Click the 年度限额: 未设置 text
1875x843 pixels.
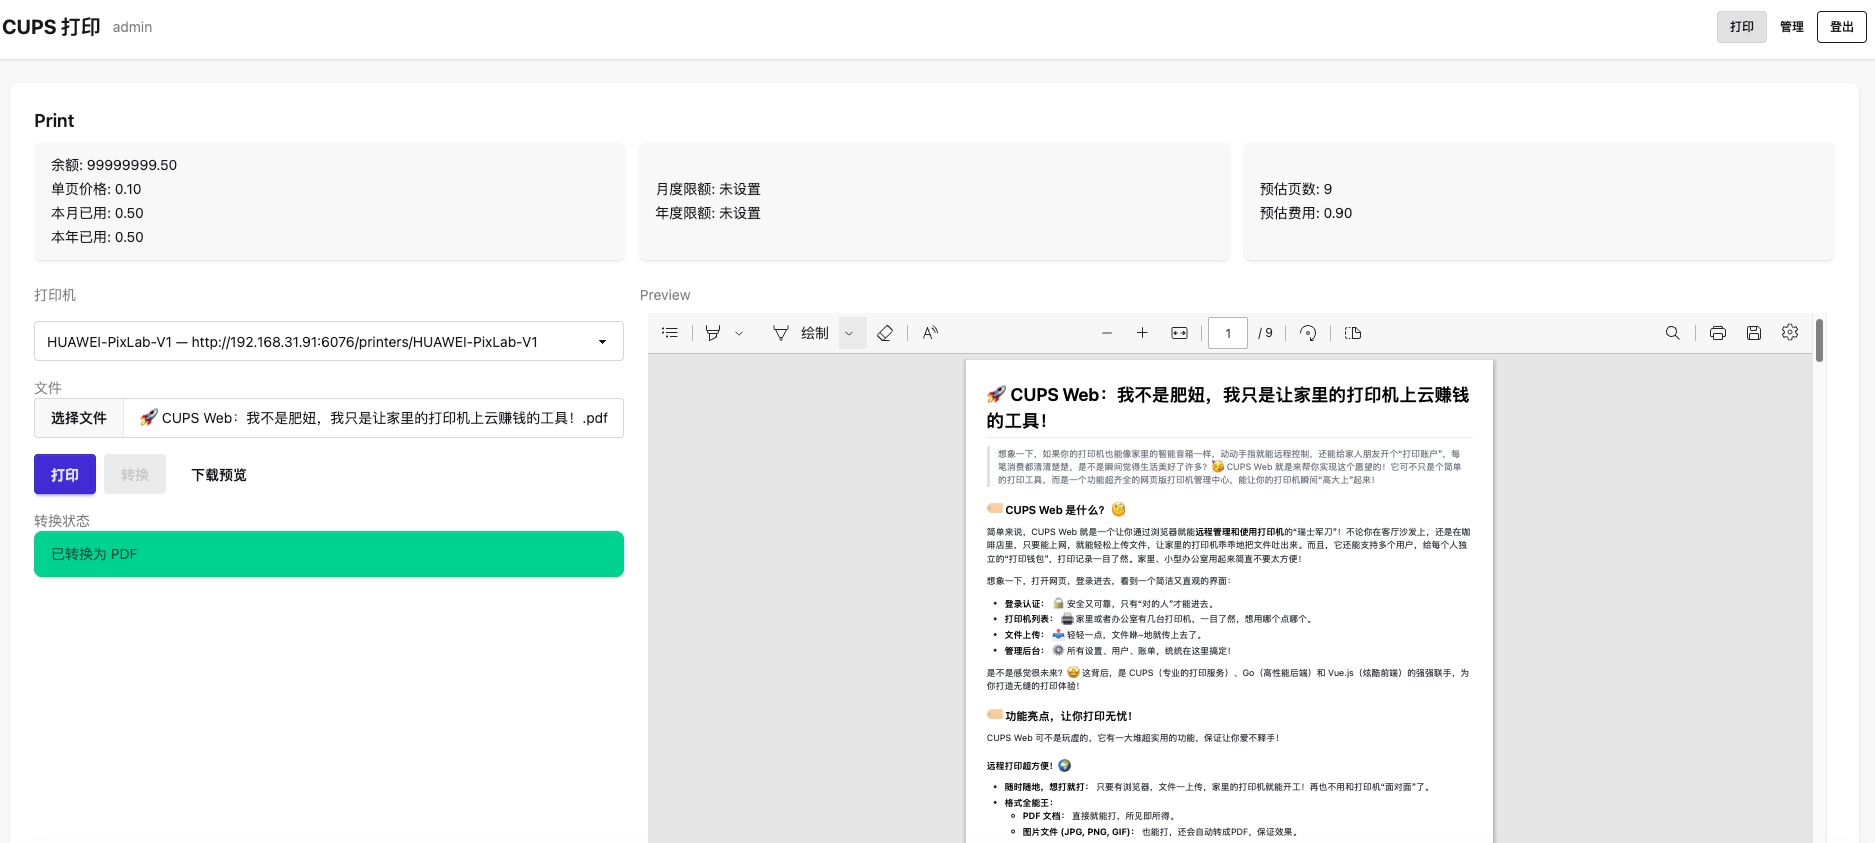708,213
